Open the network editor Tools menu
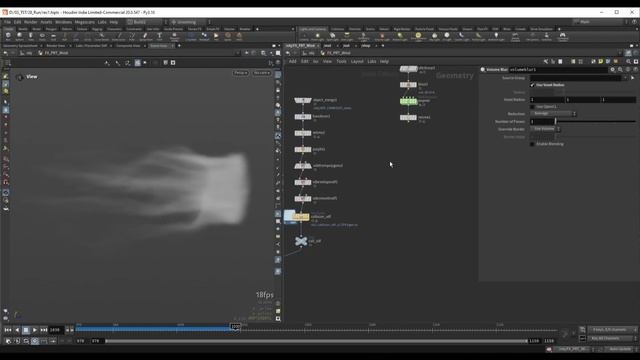Image resolution: width=640 pixels, height=360 pixels. point(341,61)
